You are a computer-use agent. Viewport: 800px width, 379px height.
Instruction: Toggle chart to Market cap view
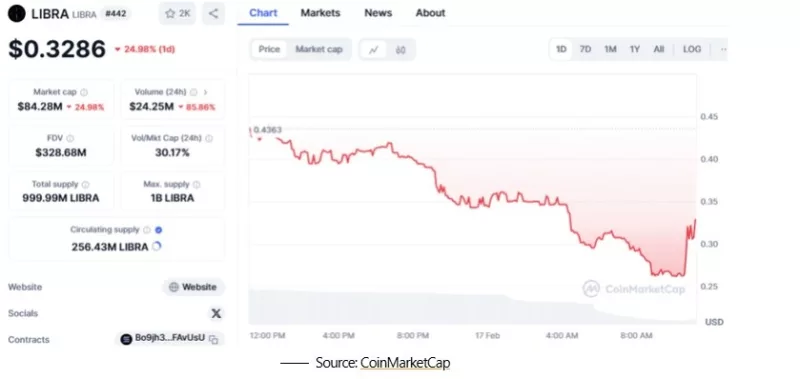pos(319,49)
